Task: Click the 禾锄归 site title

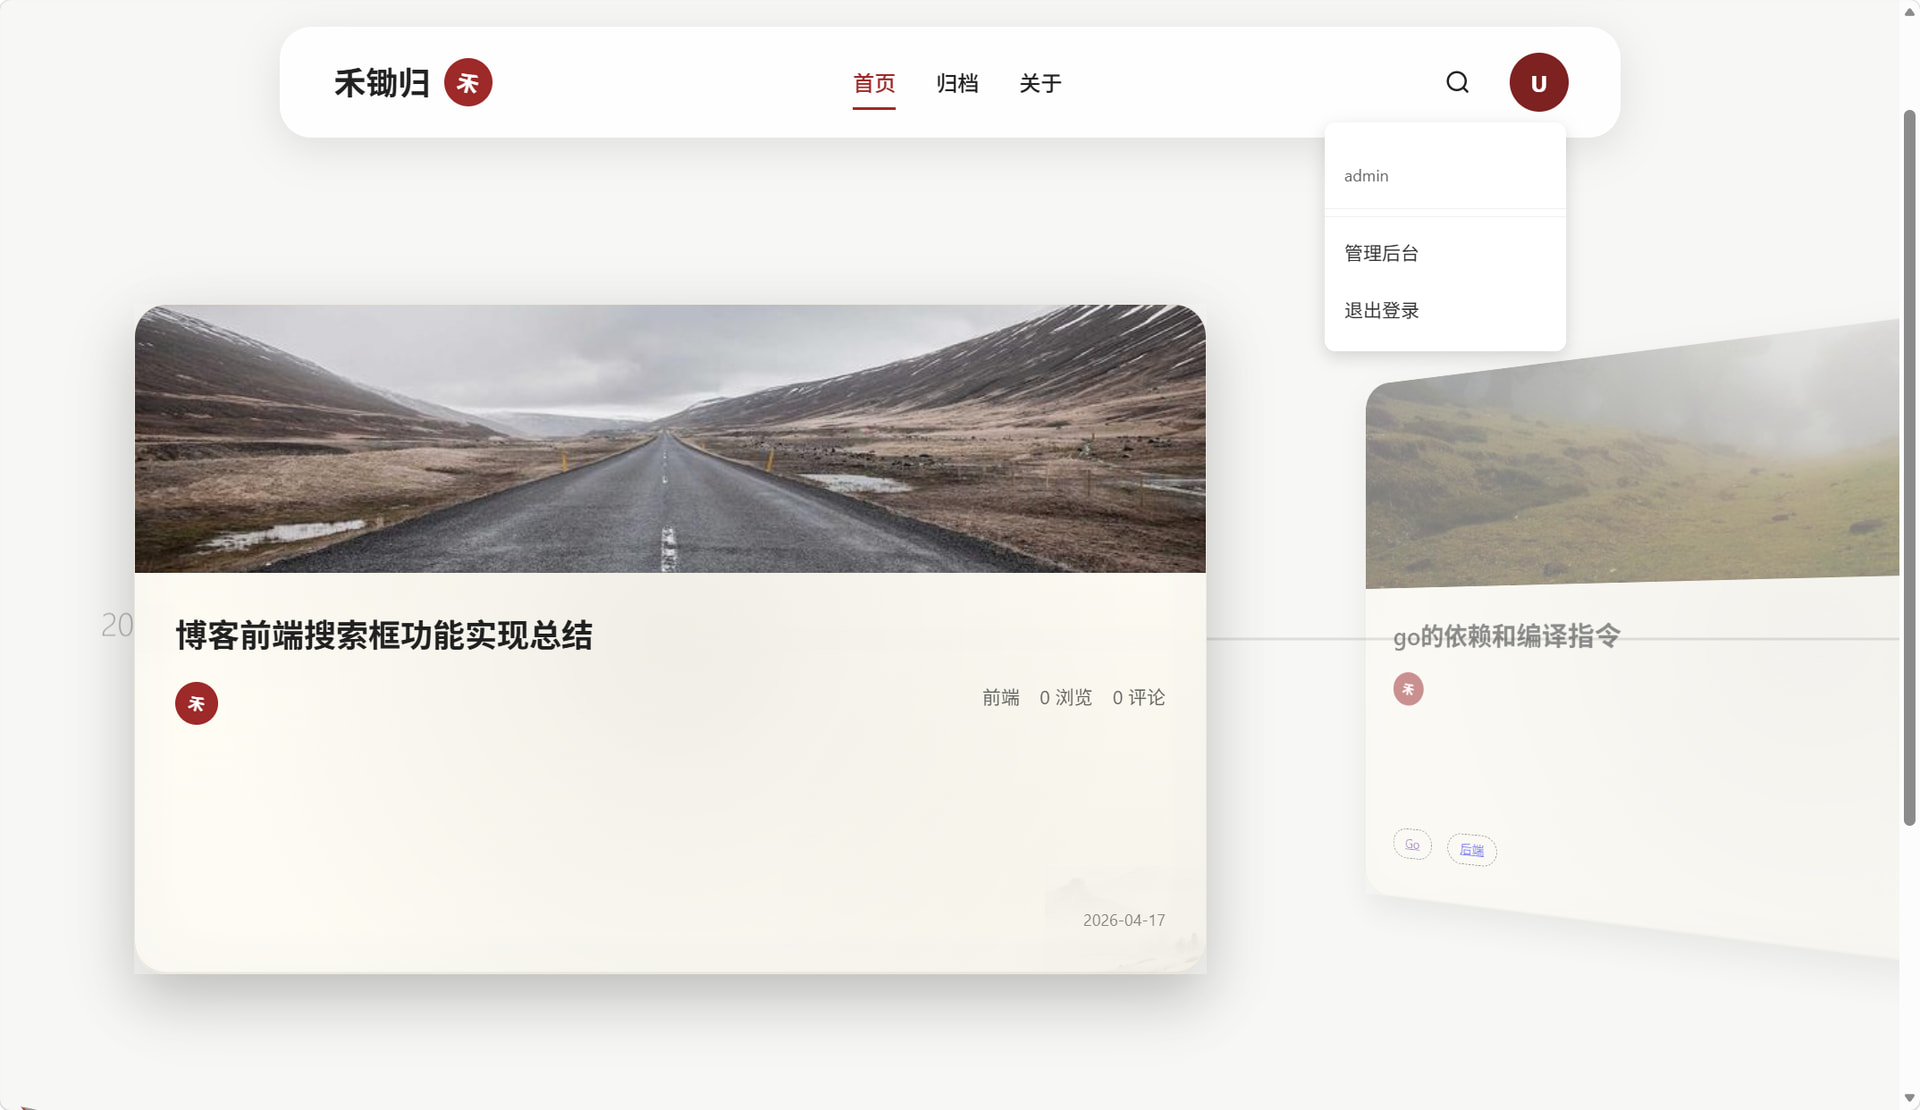Action: click(382, 83)
